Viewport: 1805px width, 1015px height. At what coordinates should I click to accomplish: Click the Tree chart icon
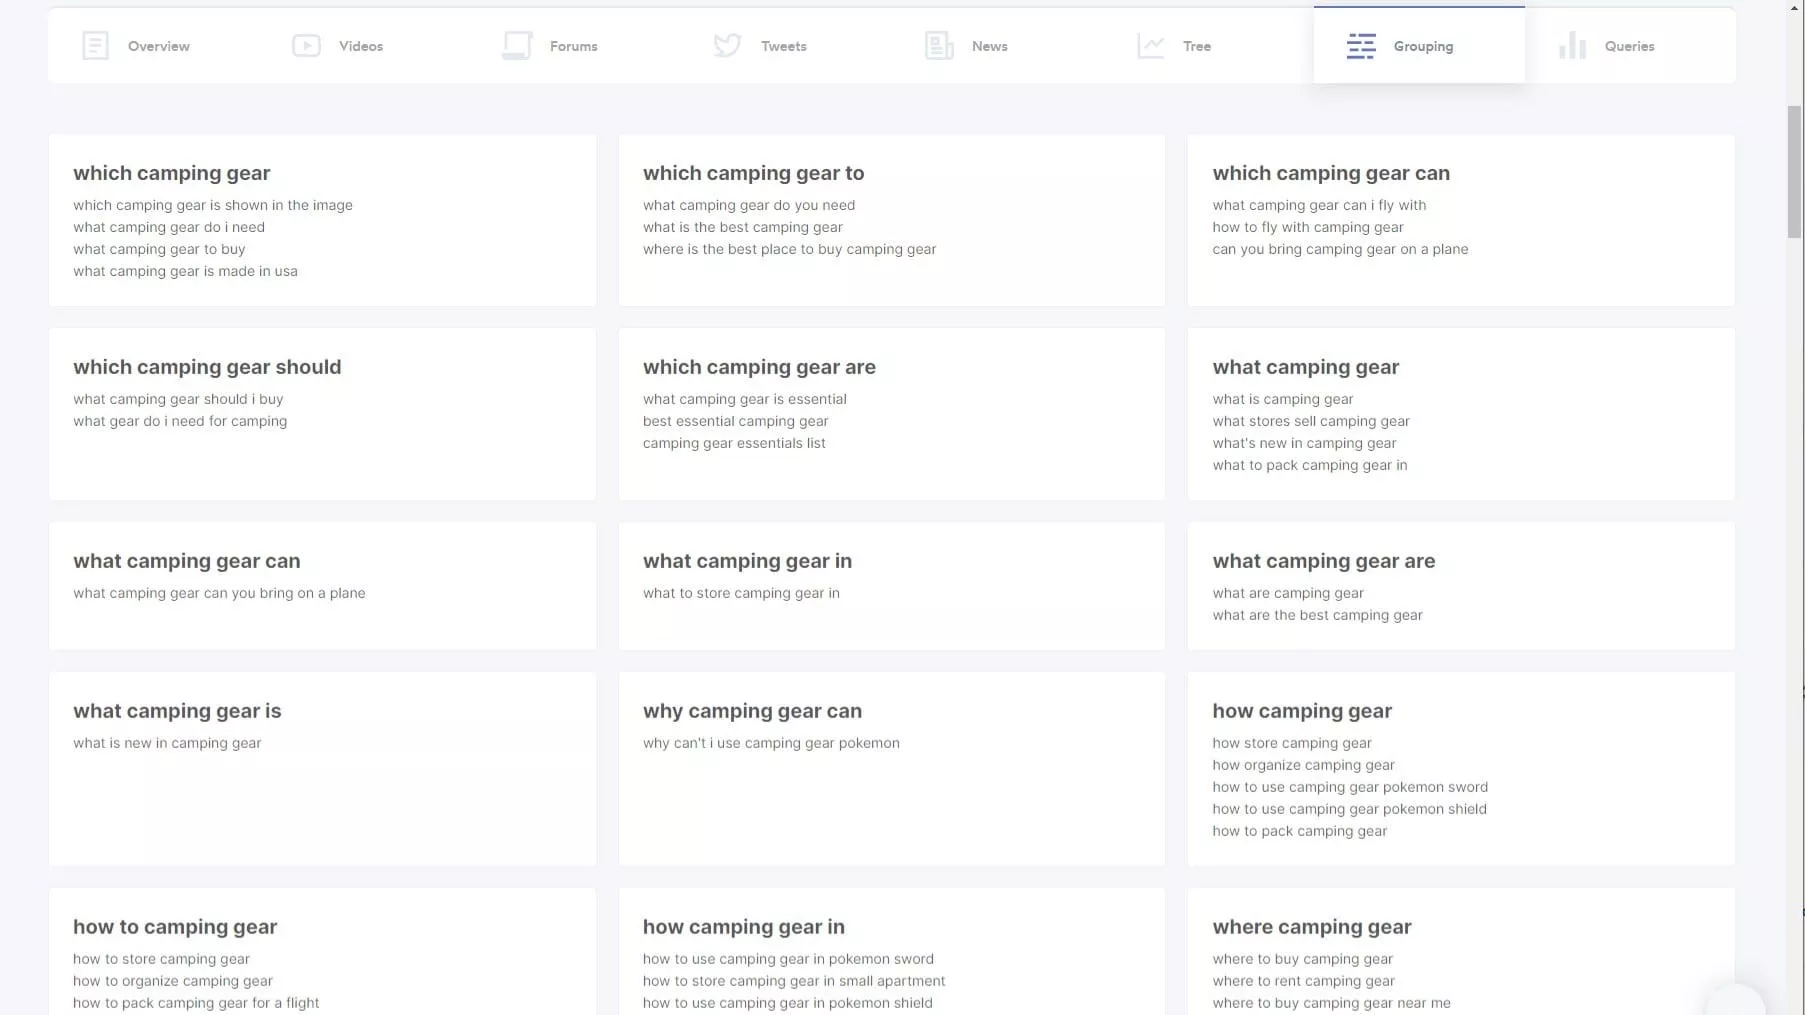pyautogui.click(x=1150, y=46)
